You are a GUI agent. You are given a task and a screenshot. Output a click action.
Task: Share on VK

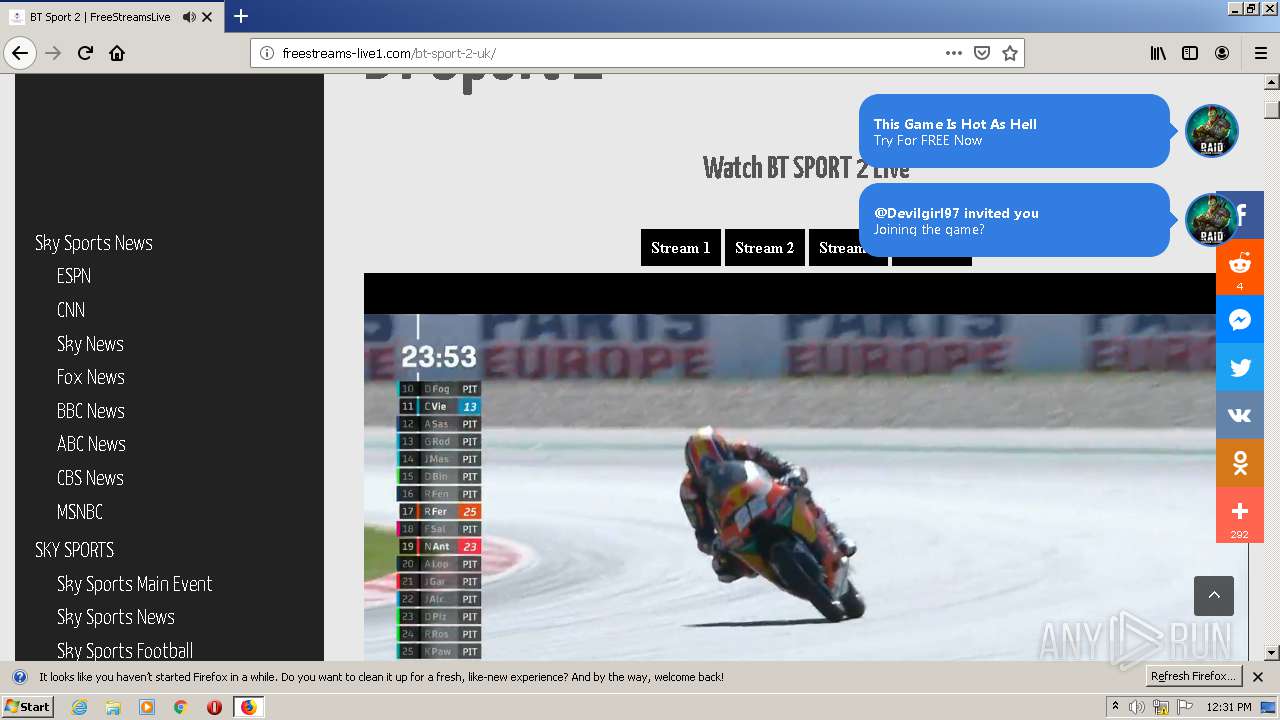tap(1240, 415)
